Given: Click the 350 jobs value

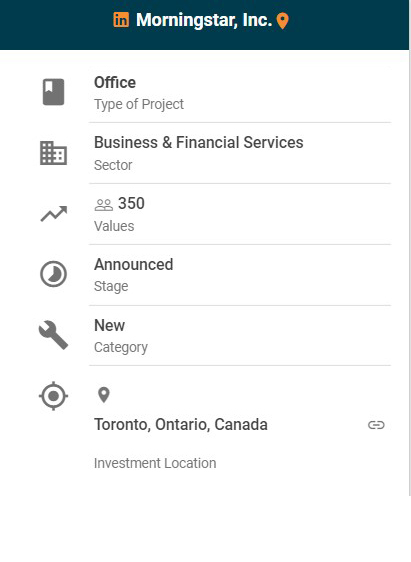Looking at the screenshot, I should 131,204.
